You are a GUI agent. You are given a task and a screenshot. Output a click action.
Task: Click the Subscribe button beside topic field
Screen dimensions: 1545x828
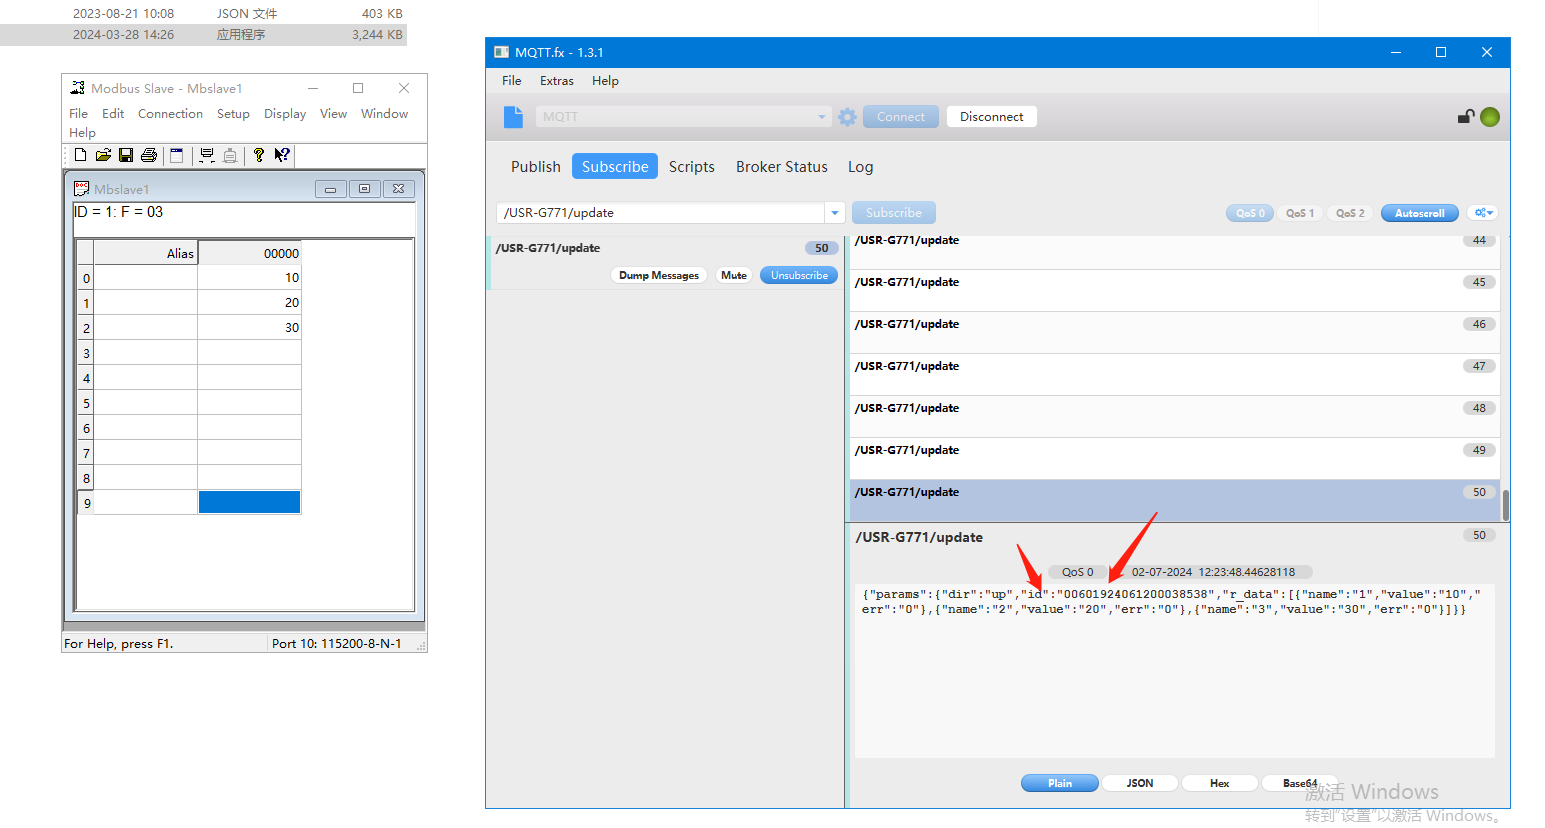[x=894, y=213]
